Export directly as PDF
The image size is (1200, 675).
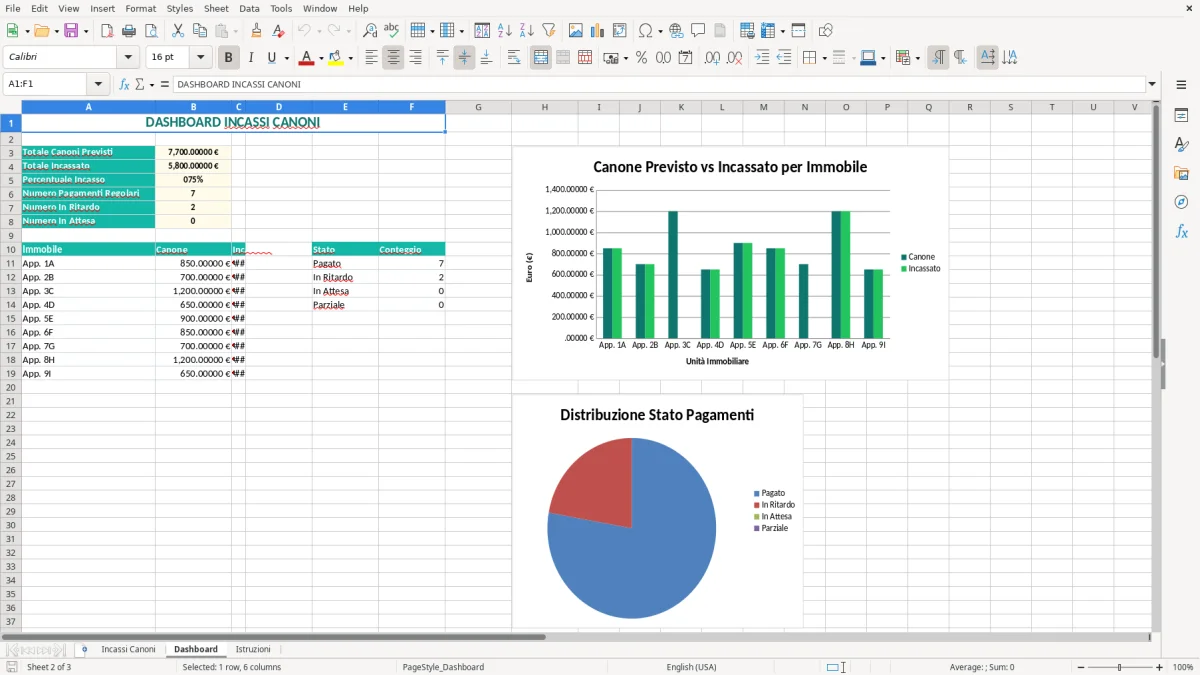(x=107, y=31)
